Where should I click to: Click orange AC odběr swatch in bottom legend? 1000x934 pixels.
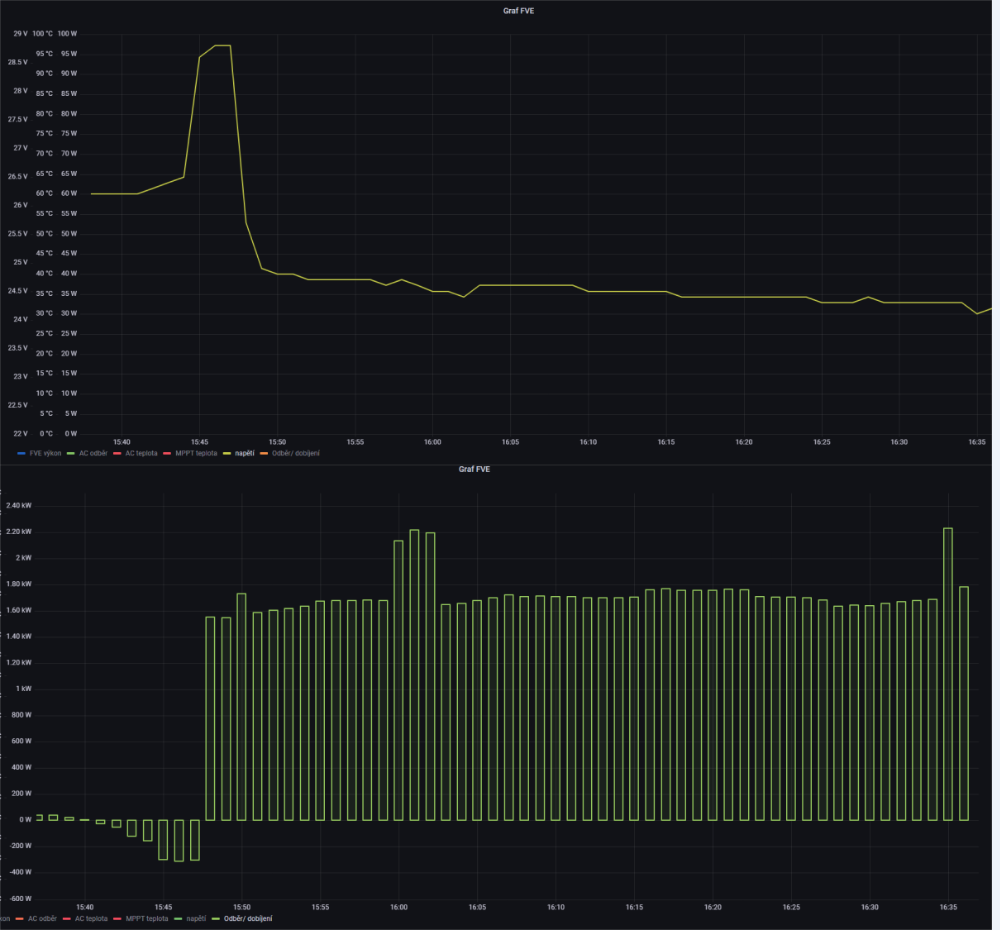(18, 918)
